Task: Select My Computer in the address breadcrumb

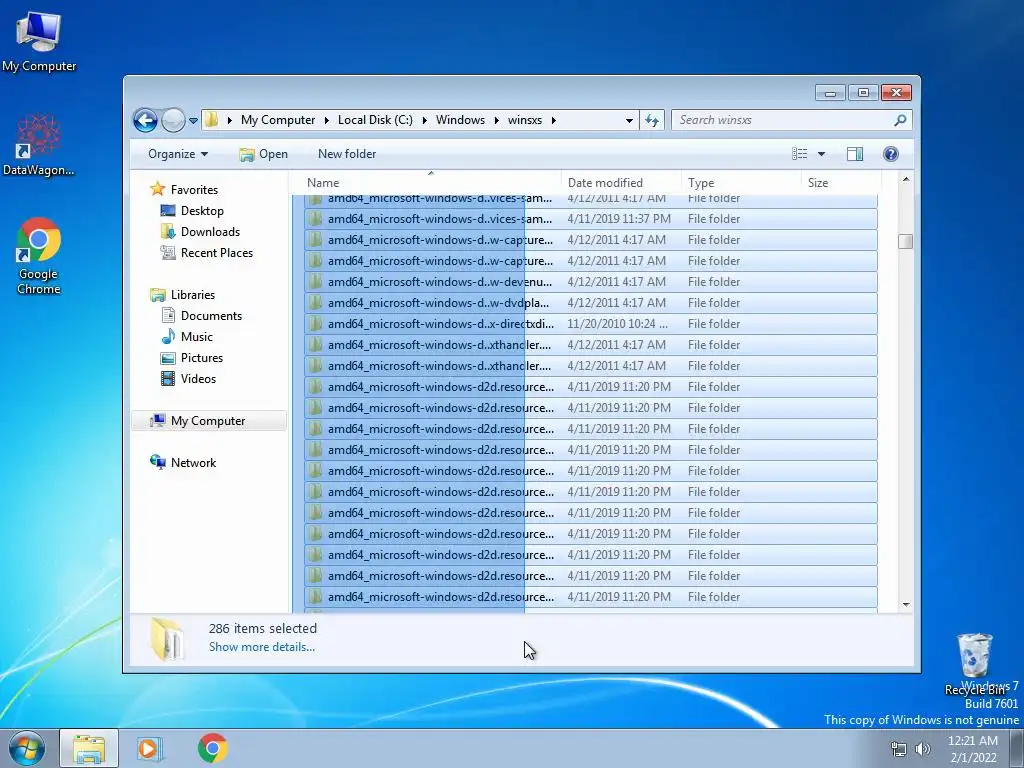Action: (x=278, y=120)
